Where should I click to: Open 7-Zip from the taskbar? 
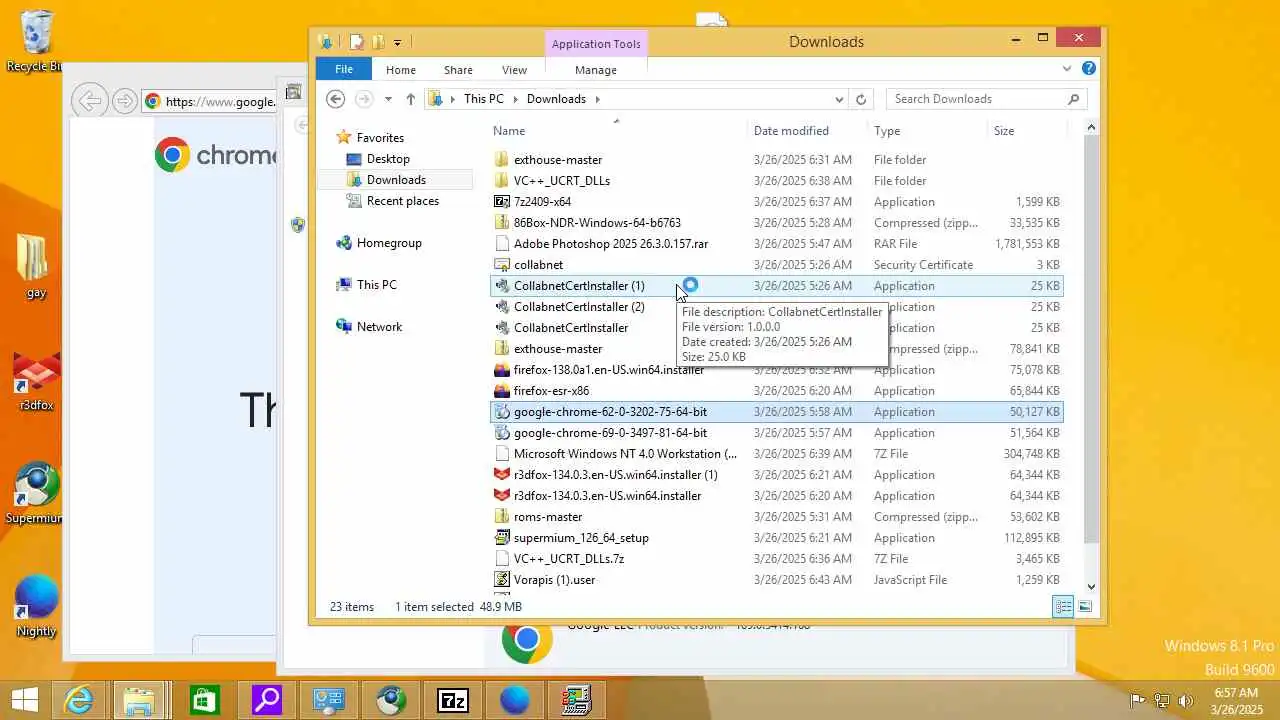(x=453, y=700)
